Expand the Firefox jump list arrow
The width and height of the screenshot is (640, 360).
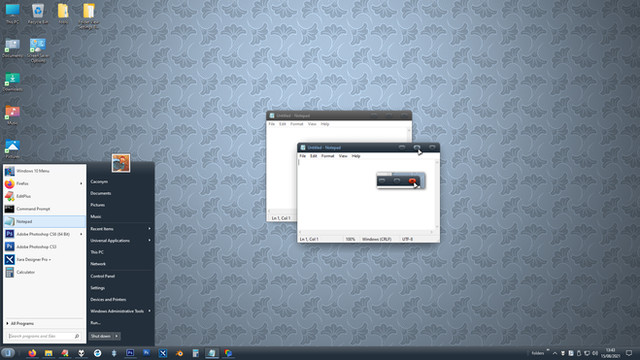[81, 183]
